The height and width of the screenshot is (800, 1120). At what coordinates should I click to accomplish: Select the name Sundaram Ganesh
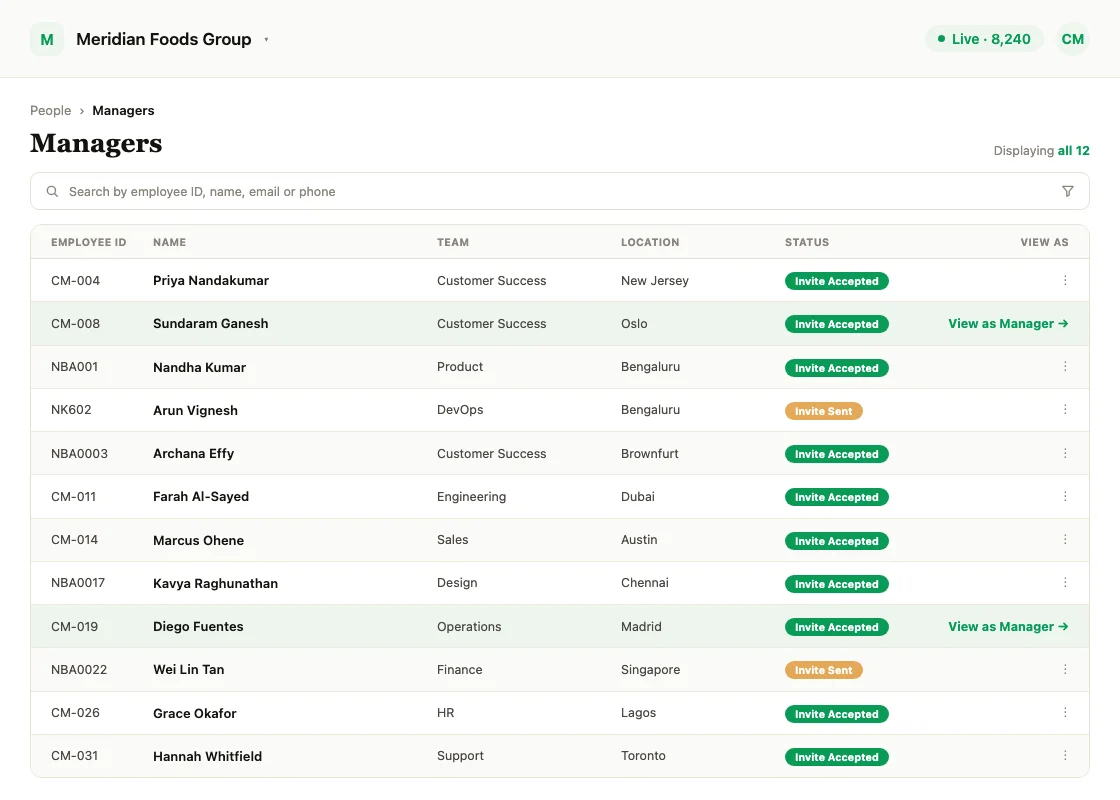point(211,324)
